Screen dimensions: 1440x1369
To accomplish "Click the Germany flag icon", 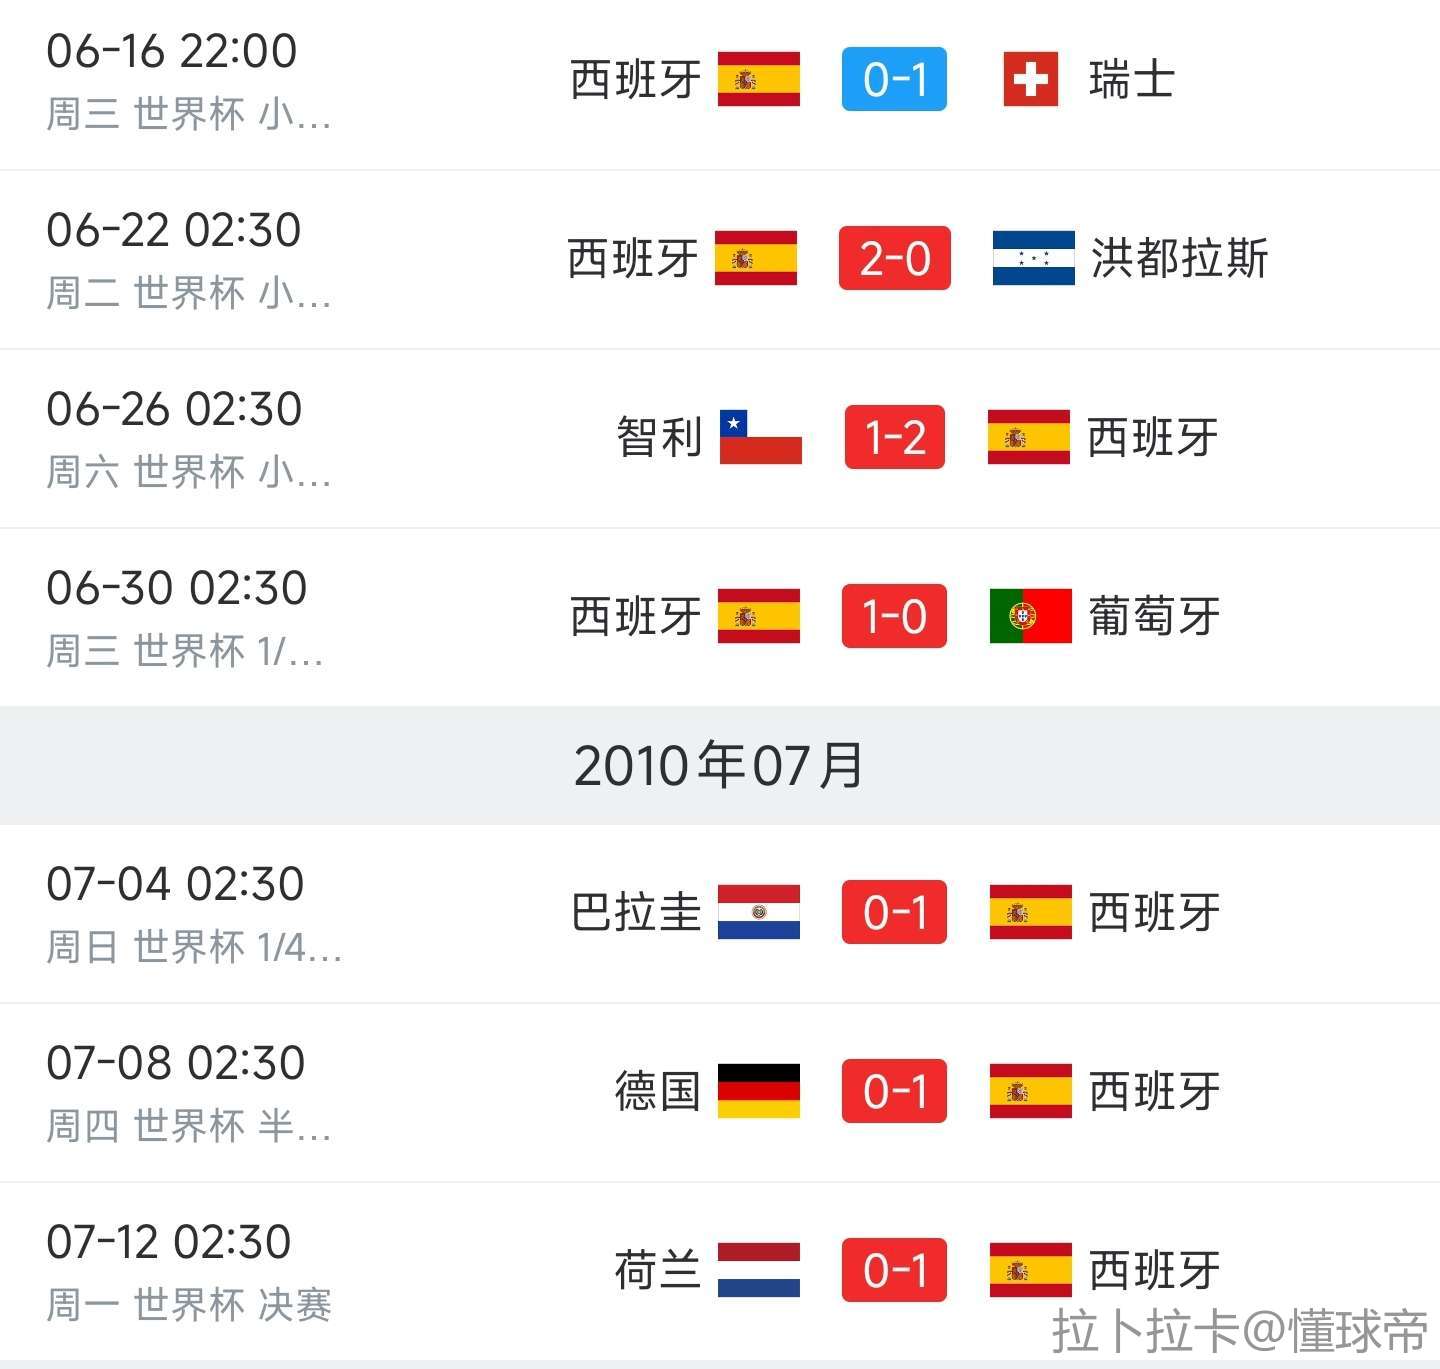I will (x=758, y=1091).
